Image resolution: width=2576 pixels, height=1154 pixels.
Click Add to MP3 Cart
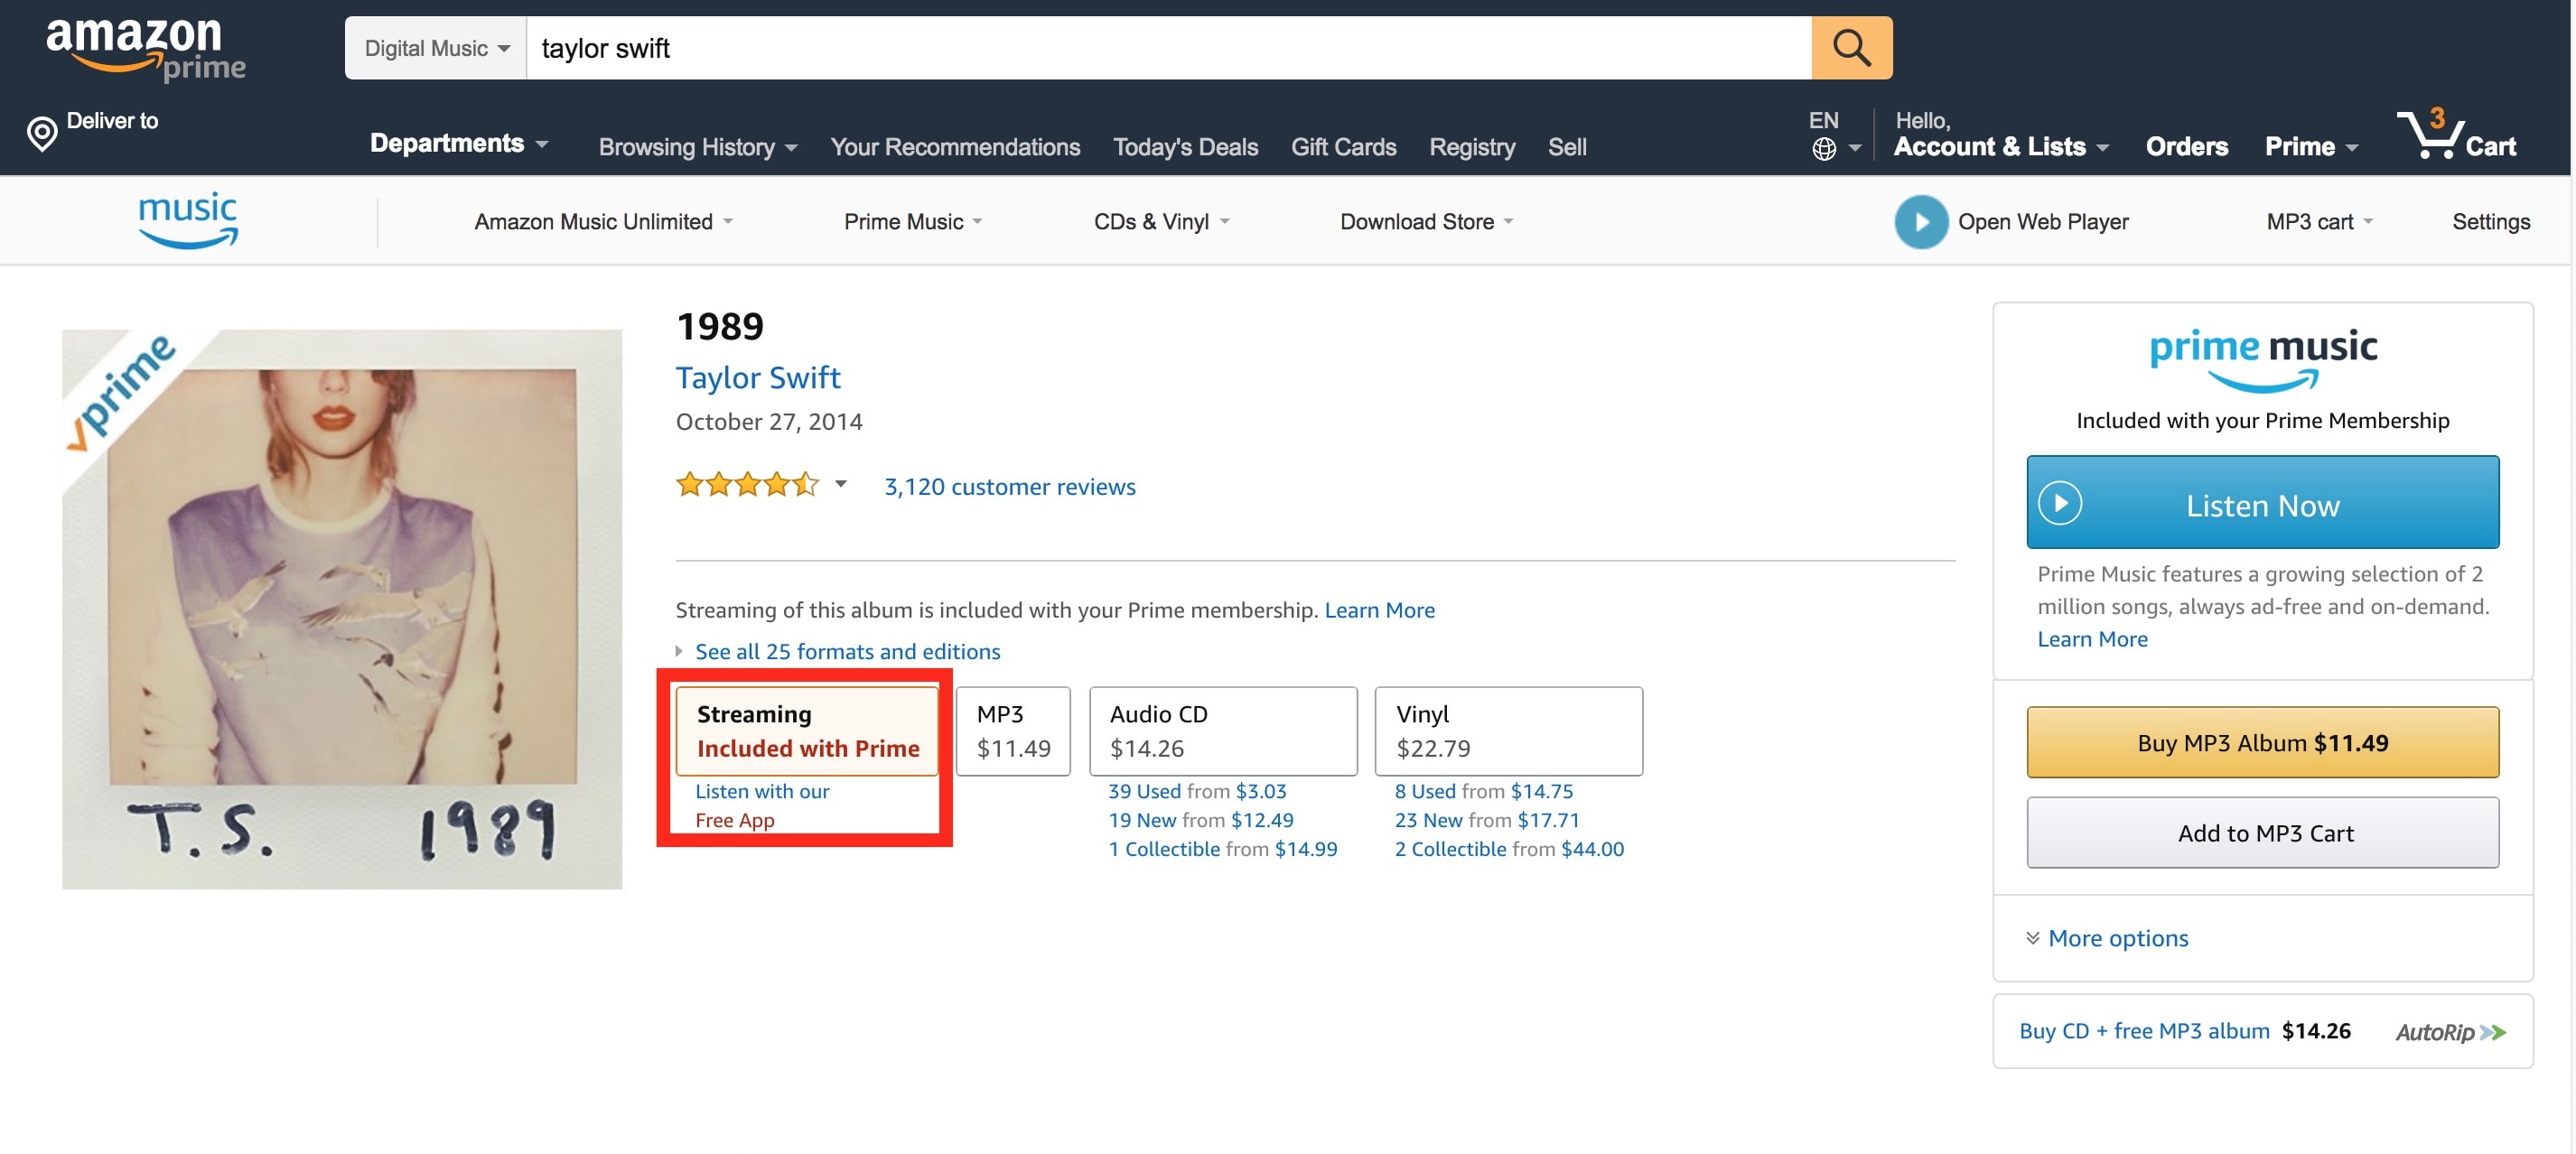click(x=2262, y=832)
